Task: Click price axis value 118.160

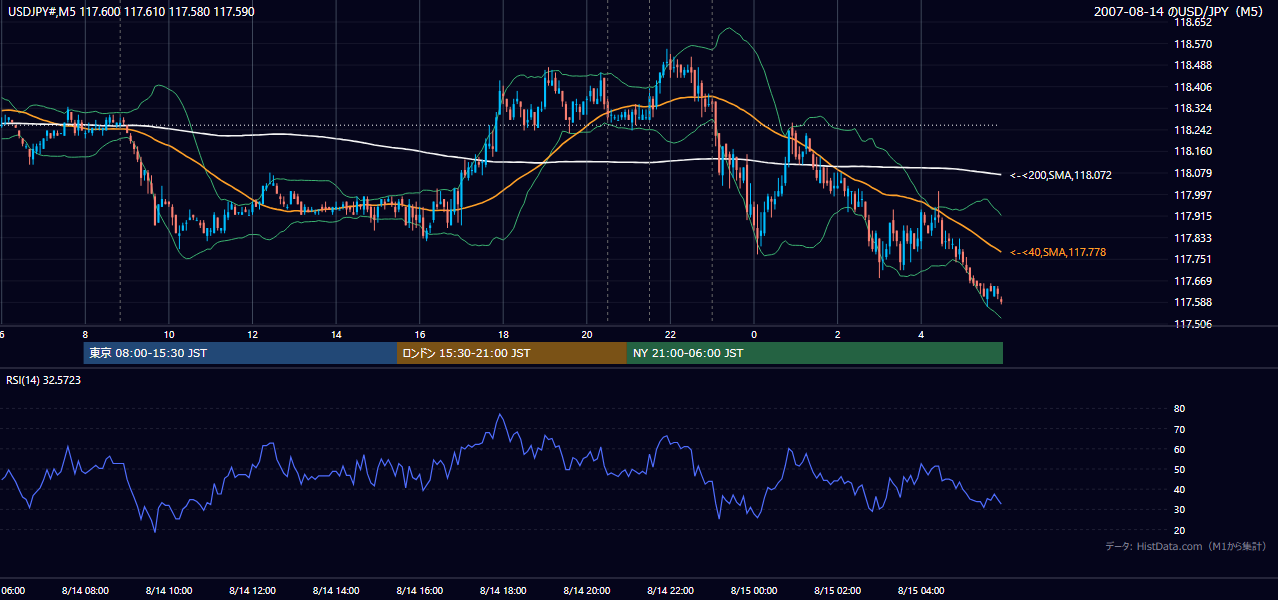Action: [x=1192, y=151]
